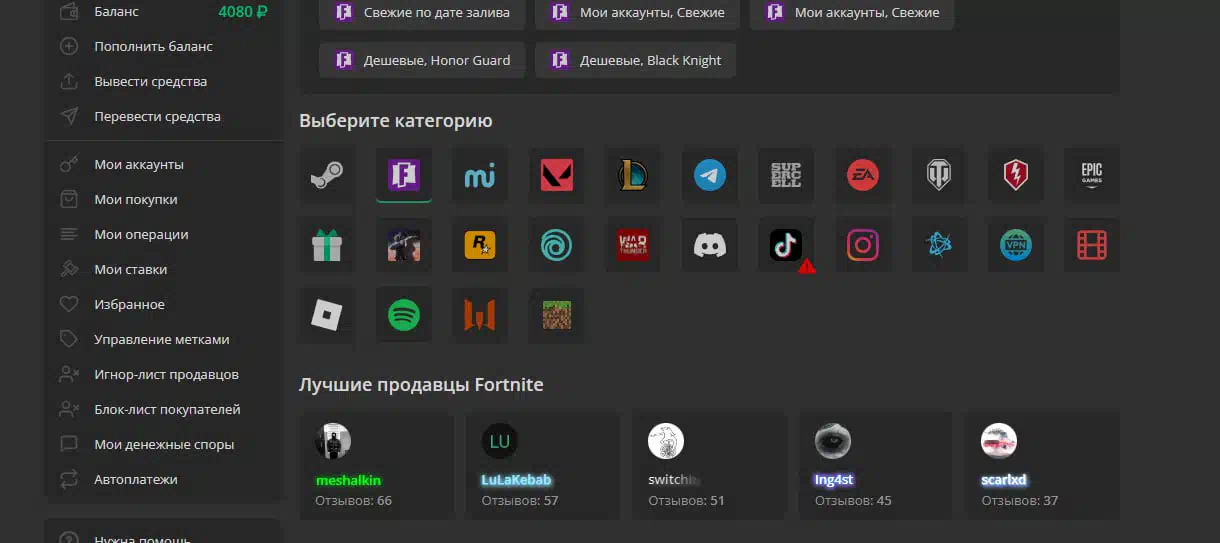Screen dimensions: 1220x543
Task: Click scarlxd's avatar picture
Action: pyautogui.click(x=999, y=441)
